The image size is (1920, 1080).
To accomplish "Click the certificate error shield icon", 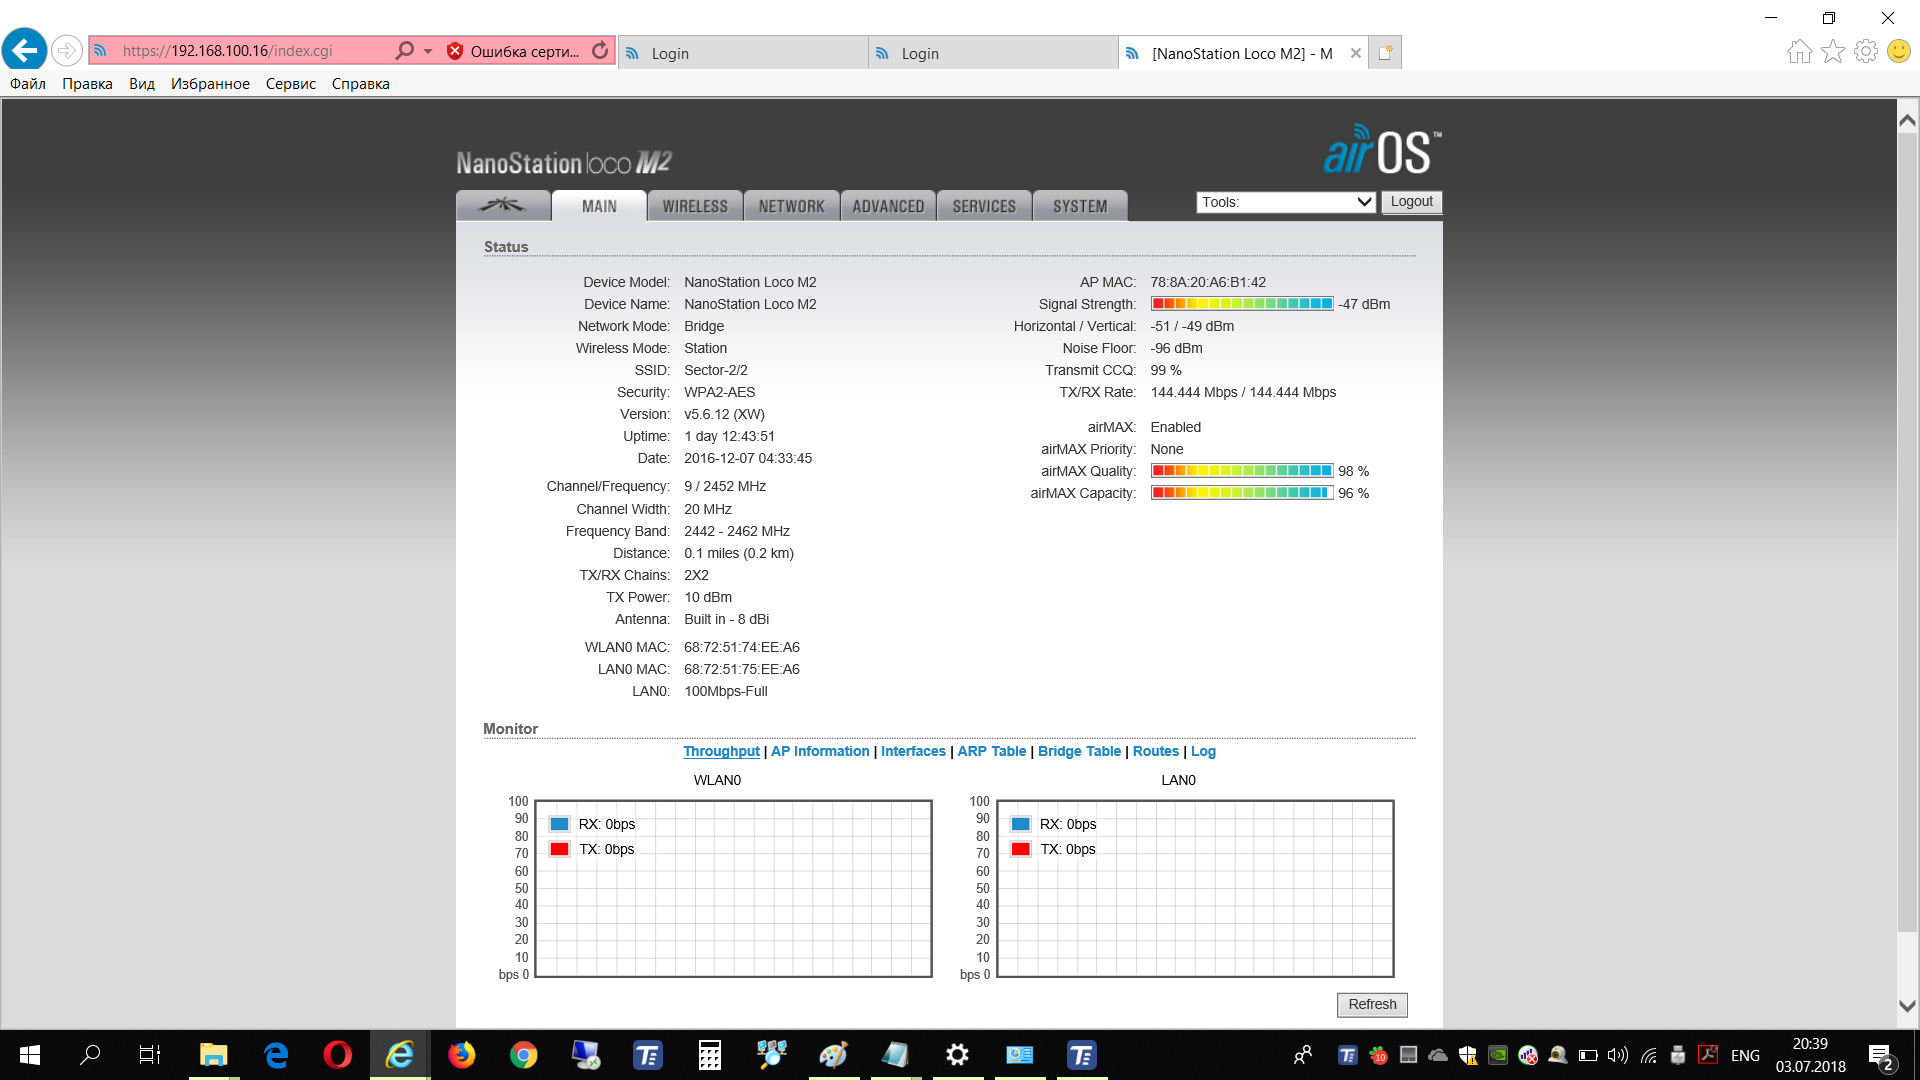I will point(455,51).
